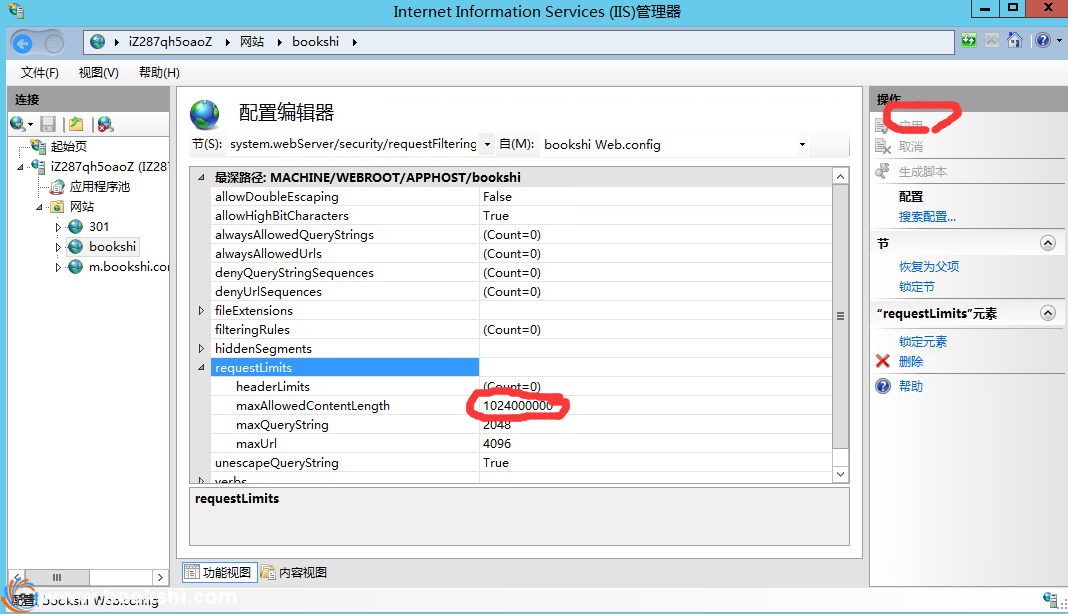Click the property grid scroll up arrow
This screenshot has height=614, width=1068.
point(841,176)
